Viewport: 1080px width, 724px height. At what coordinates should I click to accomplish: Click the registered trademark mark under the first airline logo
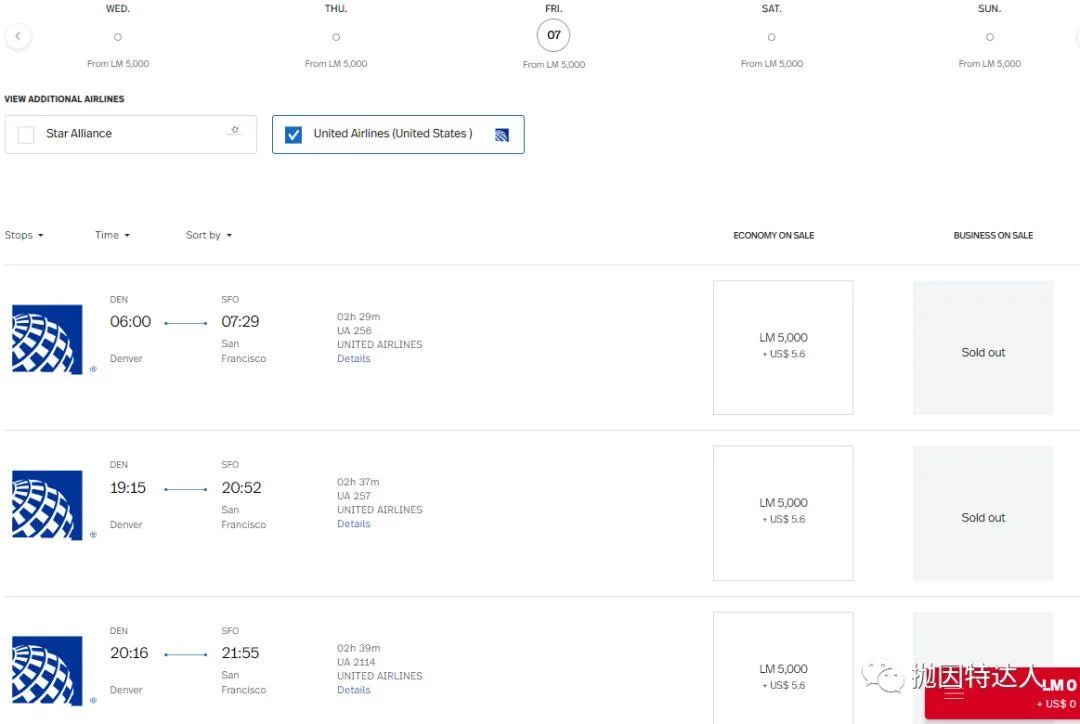[93, 369]
